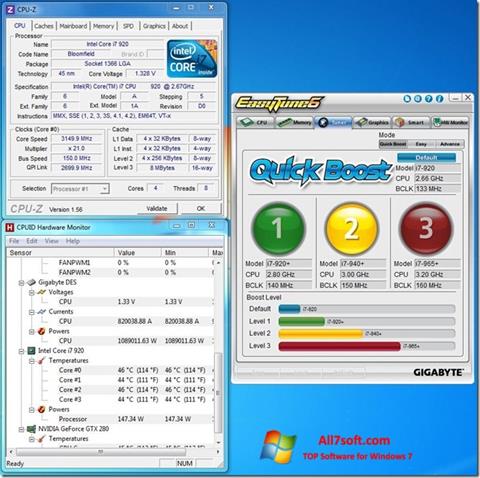Collapse the Intel Core i7 920 node
The height and width of the screenshot is (478, 480).
[x=21, y=351]
